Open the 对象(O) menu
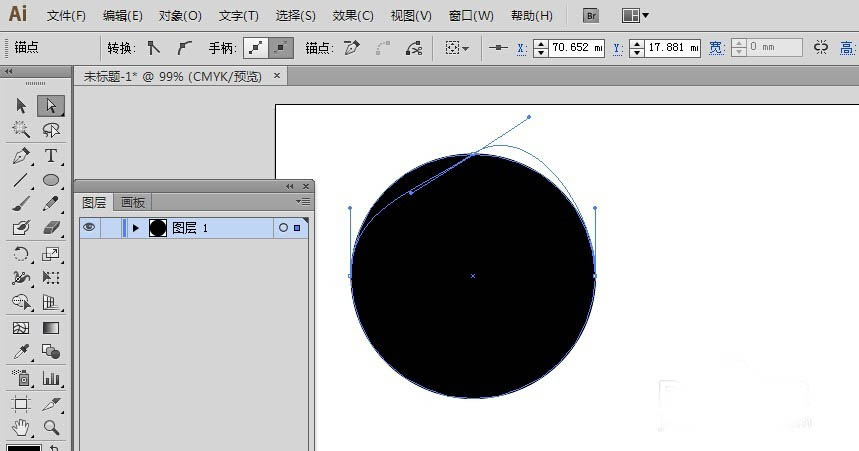The height and width of the screenshot is (451, 859). (x=180, y=16)
